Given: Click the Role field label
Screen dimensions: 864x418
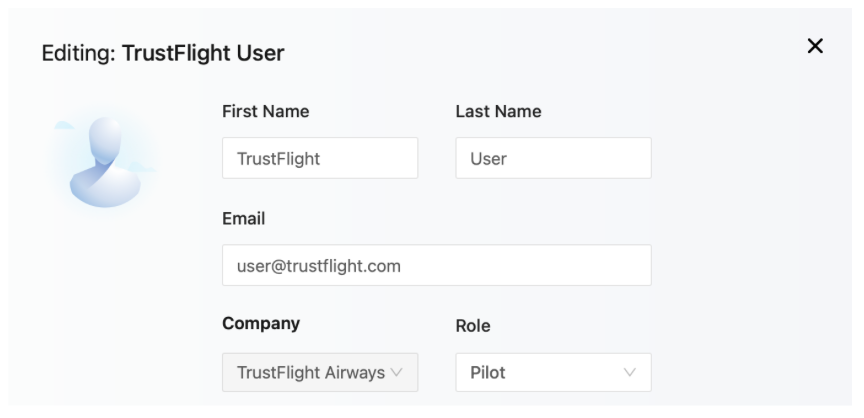Looking at the screenshot, I should (x=472, y=326).
